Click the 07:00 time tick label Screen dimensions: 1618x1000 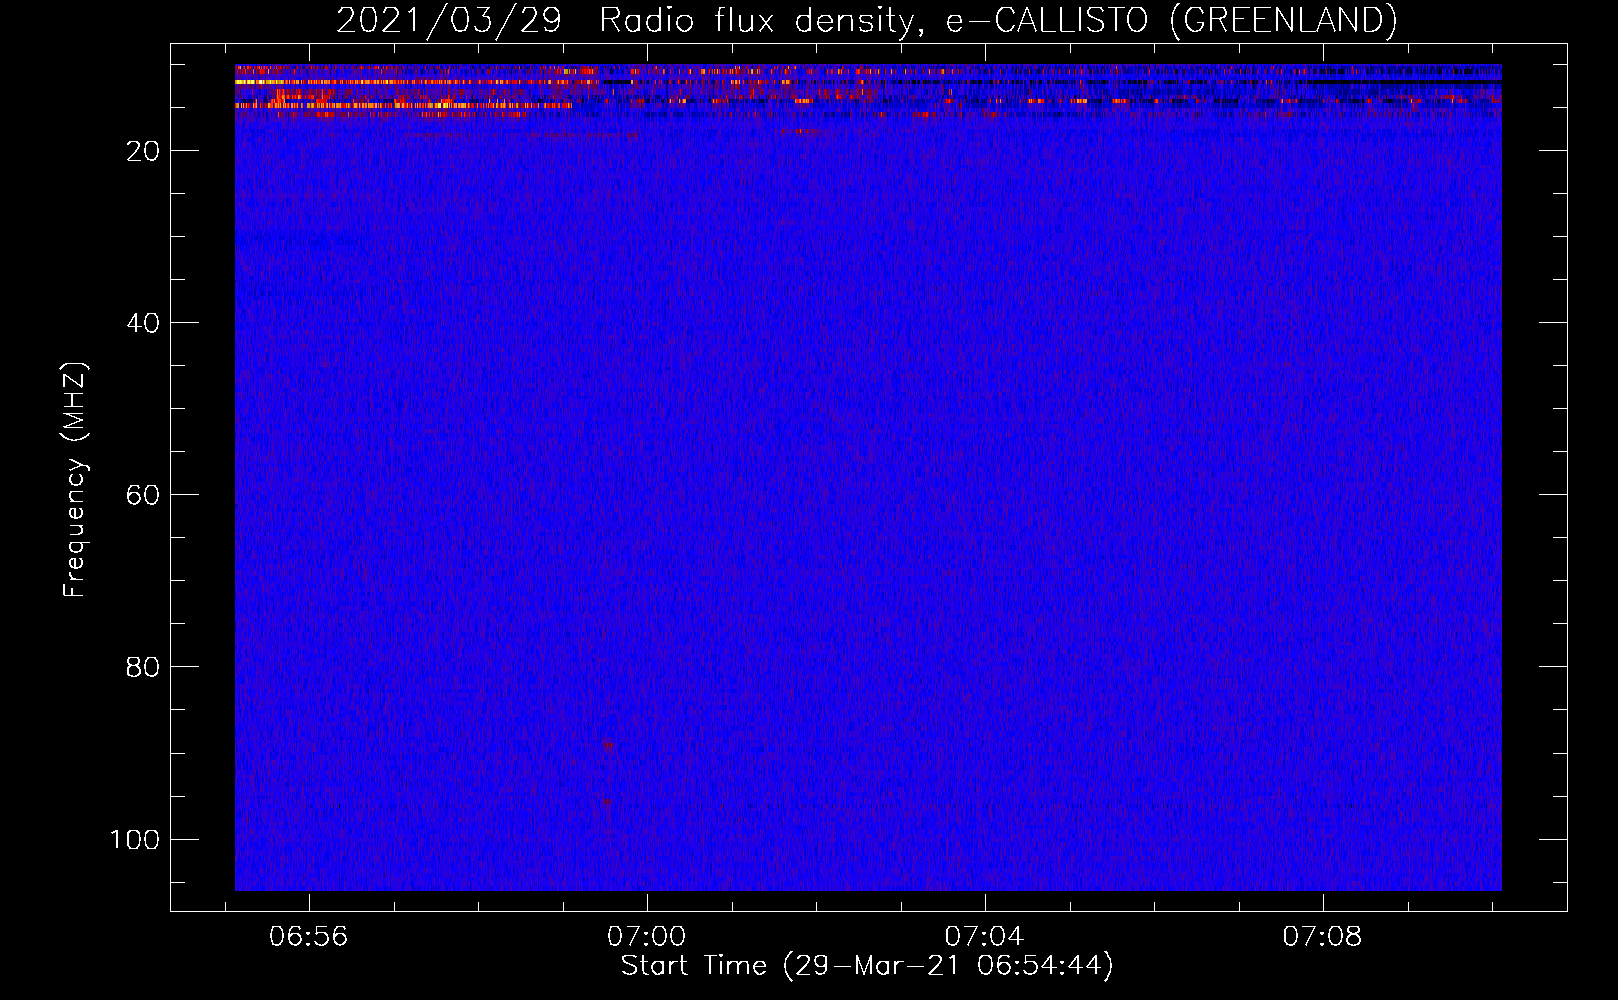pyautogui.click(x=647, y=936)
